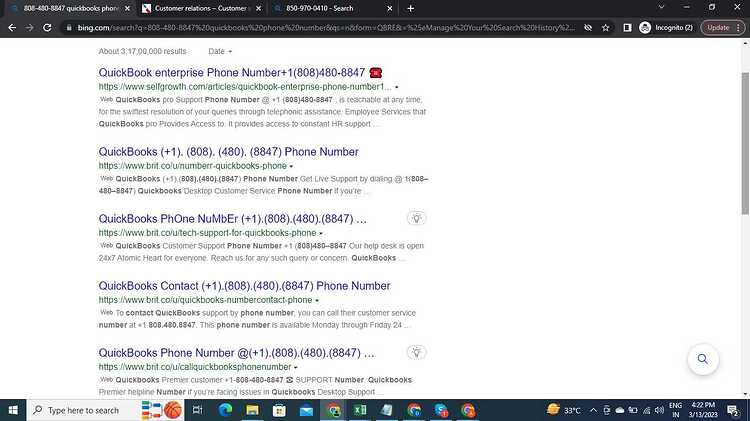Viewport: 750px width, 421px height.
Task: Reload the Bing search page
Action: (x=47, y=28)
